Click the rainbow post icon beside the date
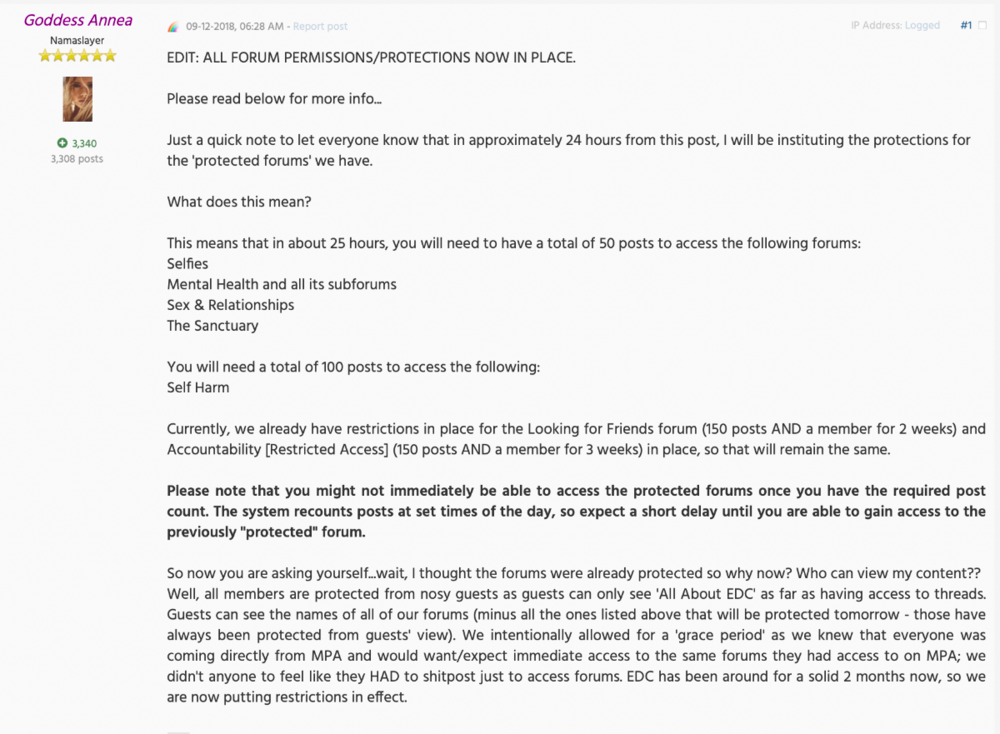The image size is (1000, 734). [173, 27]
